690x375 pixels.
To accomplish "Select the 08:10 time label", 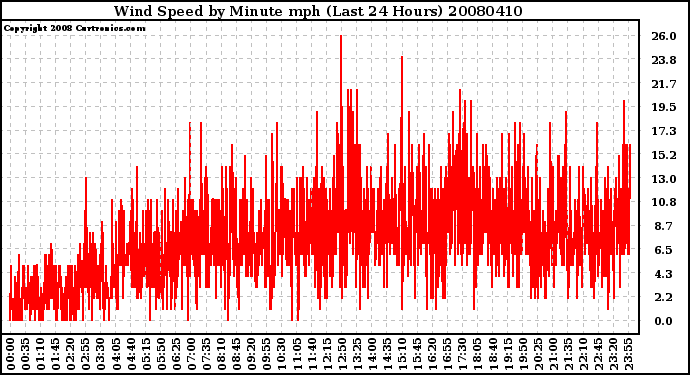I will pyautogui.click(x=221, y=354).
